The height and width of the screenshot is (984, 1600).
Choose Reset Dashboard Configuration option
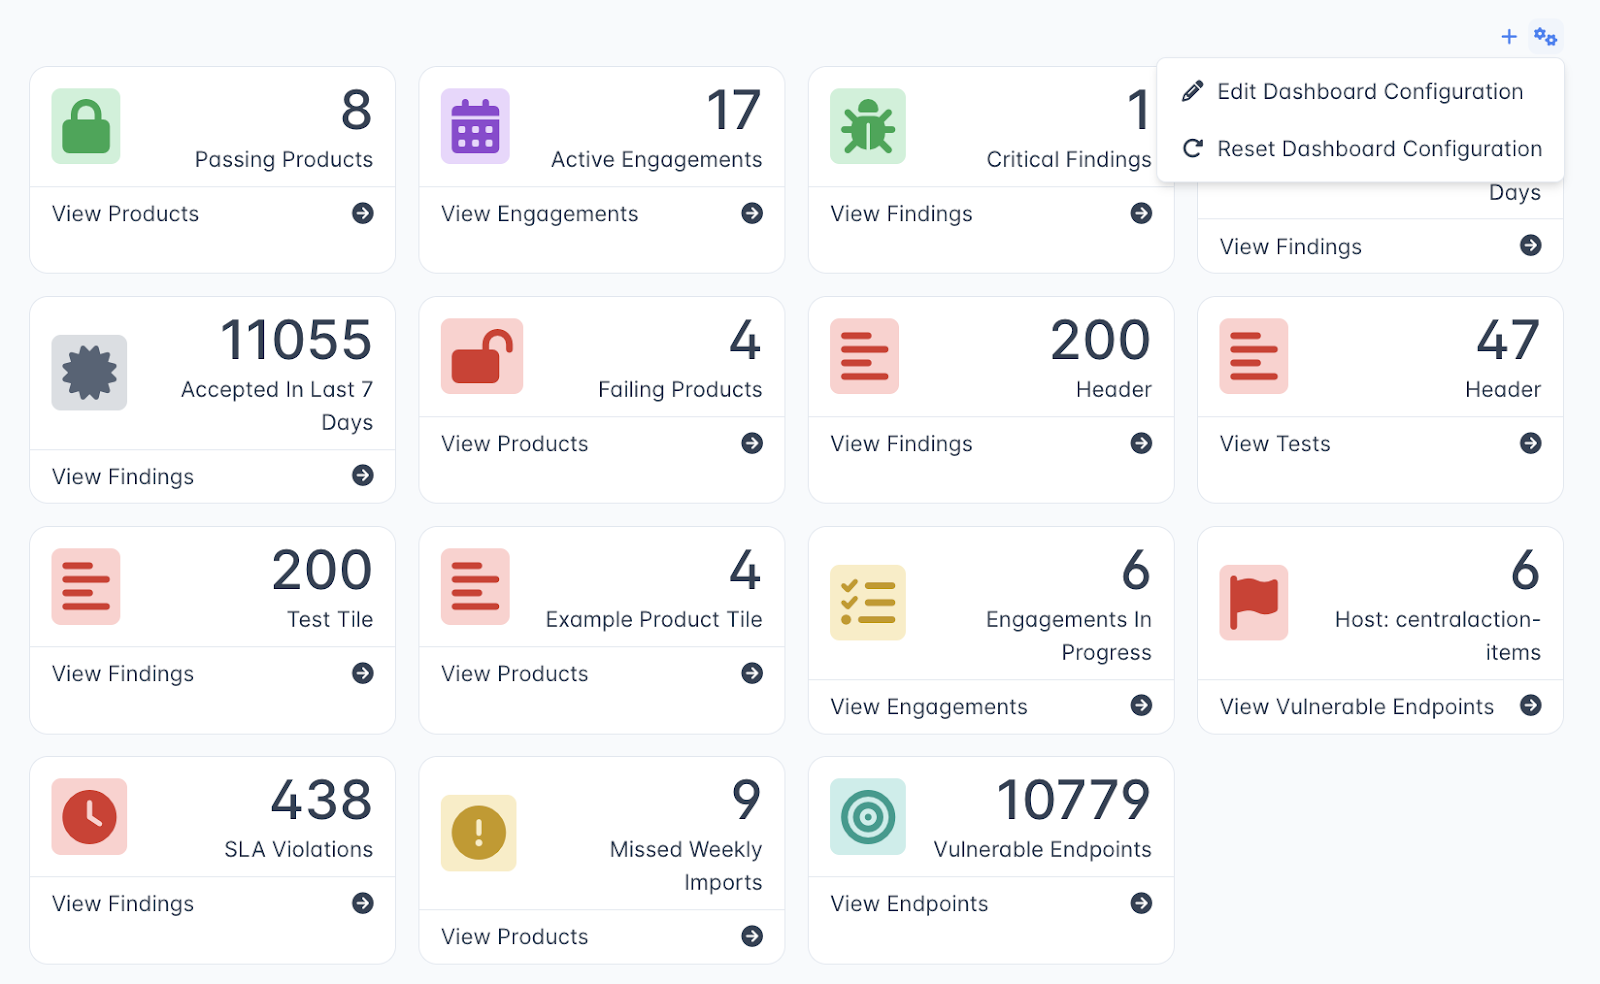pos(1378,149)
